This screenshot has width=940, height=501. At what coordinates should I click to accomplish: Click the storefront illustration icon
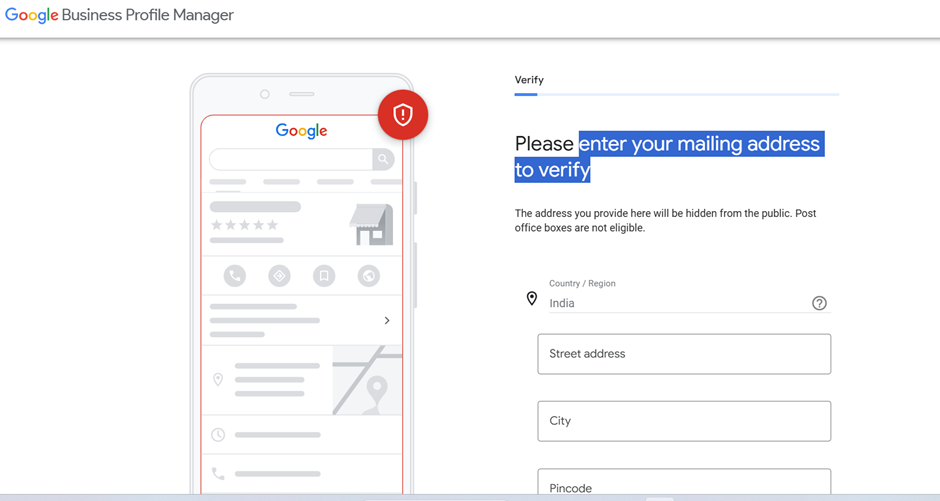coord(371,225)
